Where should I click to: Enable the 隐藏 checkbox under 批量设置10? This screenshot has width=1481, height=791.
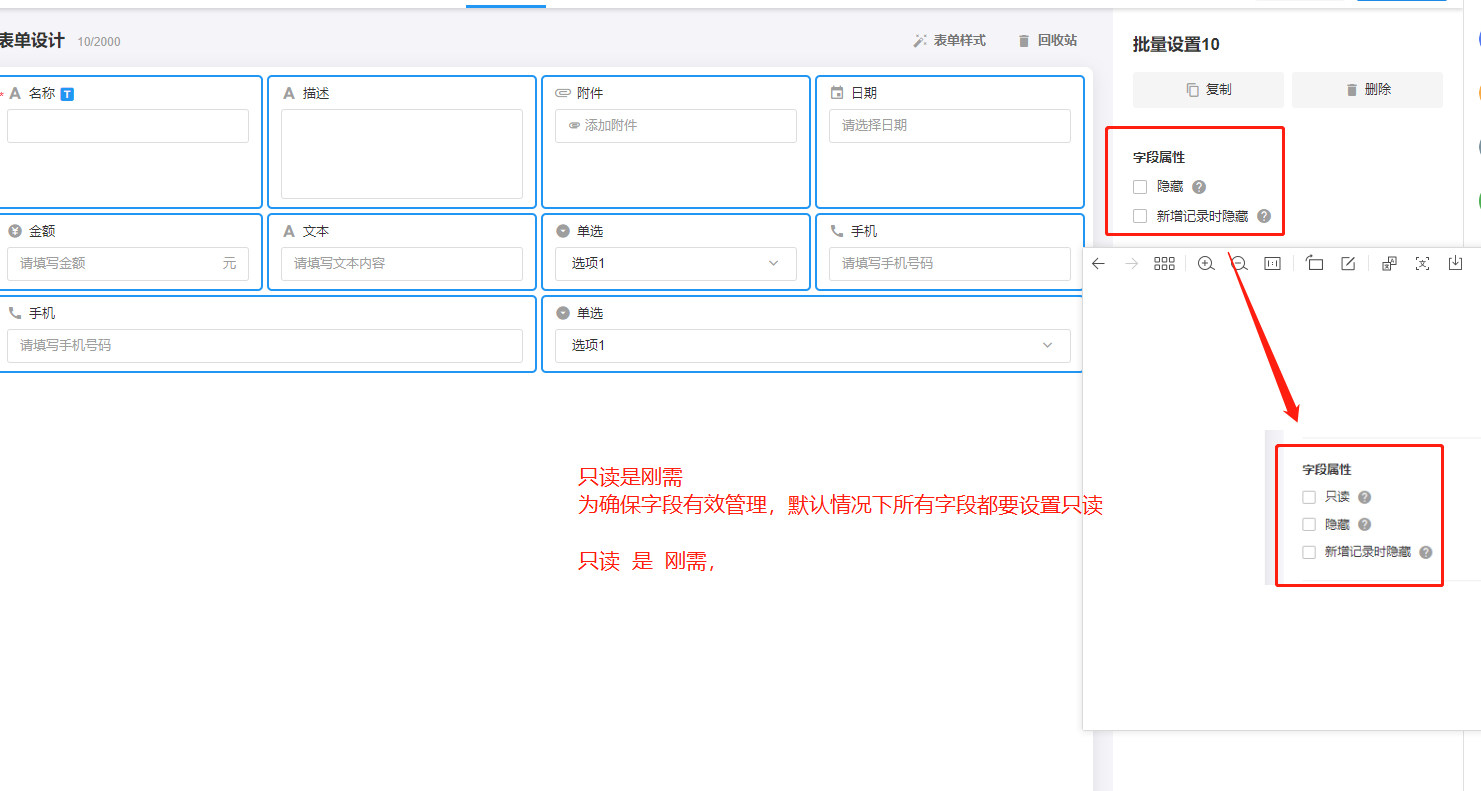[1140, 187]
